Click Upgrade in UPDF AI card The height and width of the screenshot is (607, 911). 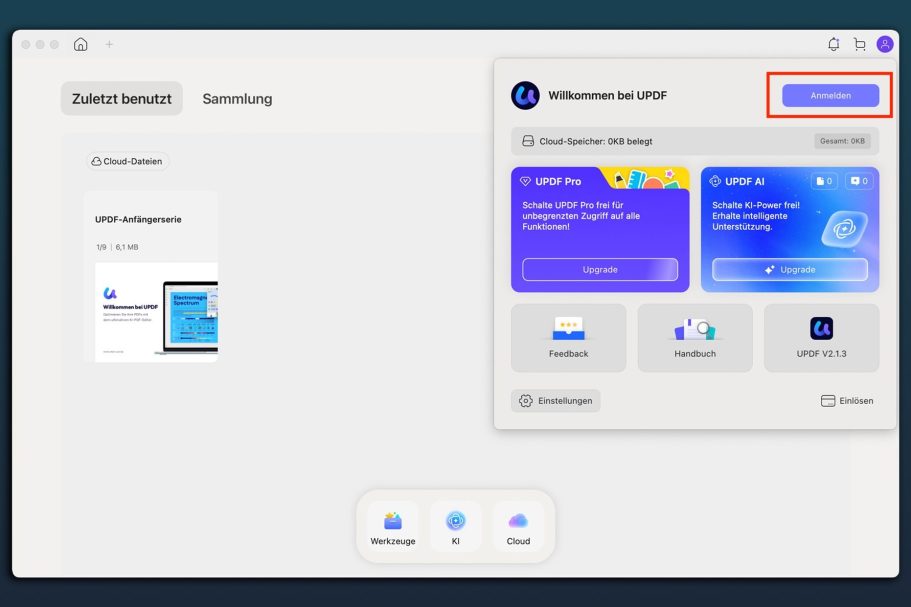pyautogui.click(x=790, y=270)
